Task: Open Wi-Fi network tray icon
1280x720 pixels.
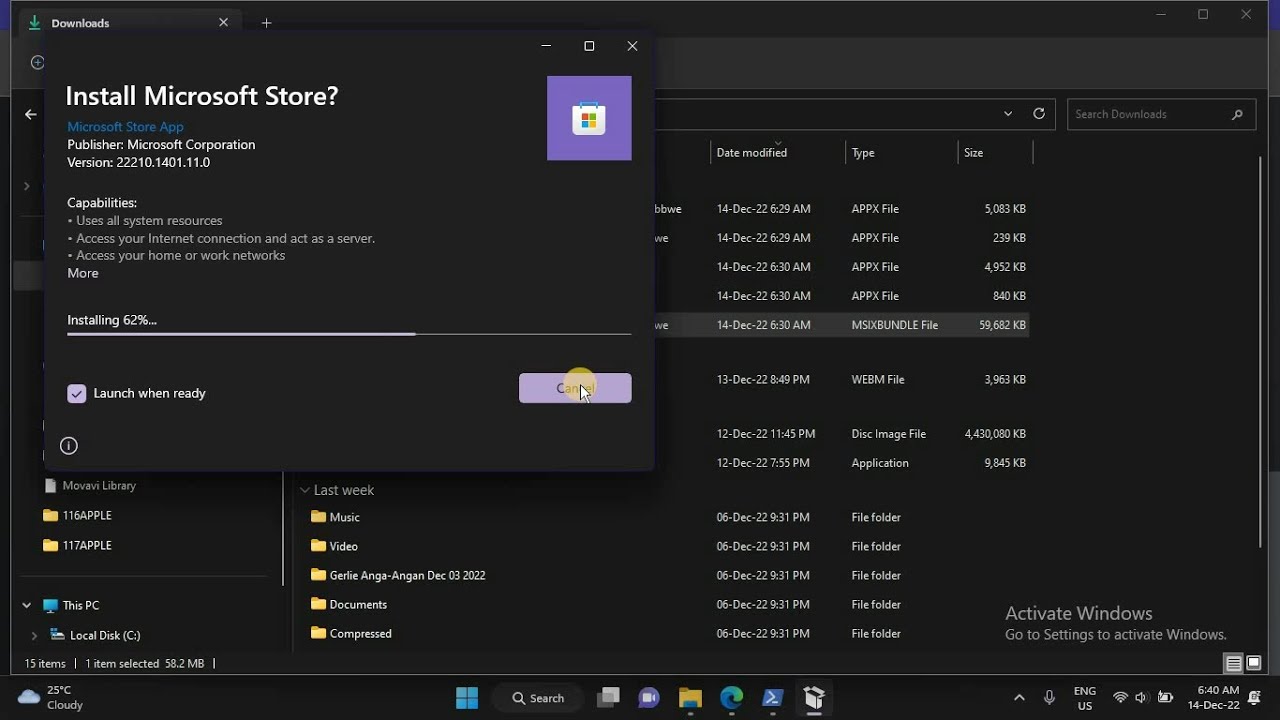Action: pos(1120,698)
